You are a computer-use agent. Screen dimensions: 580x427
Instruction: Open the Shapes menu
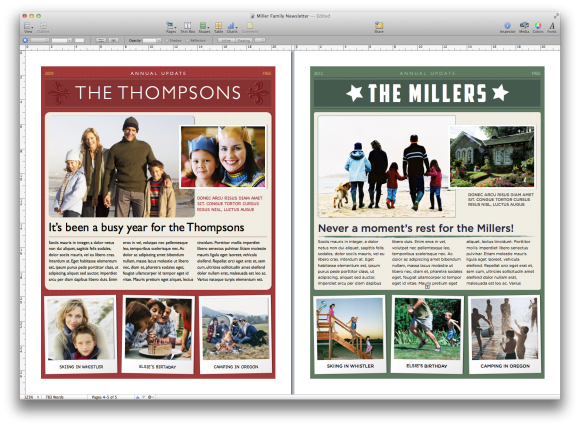[204, 26]
